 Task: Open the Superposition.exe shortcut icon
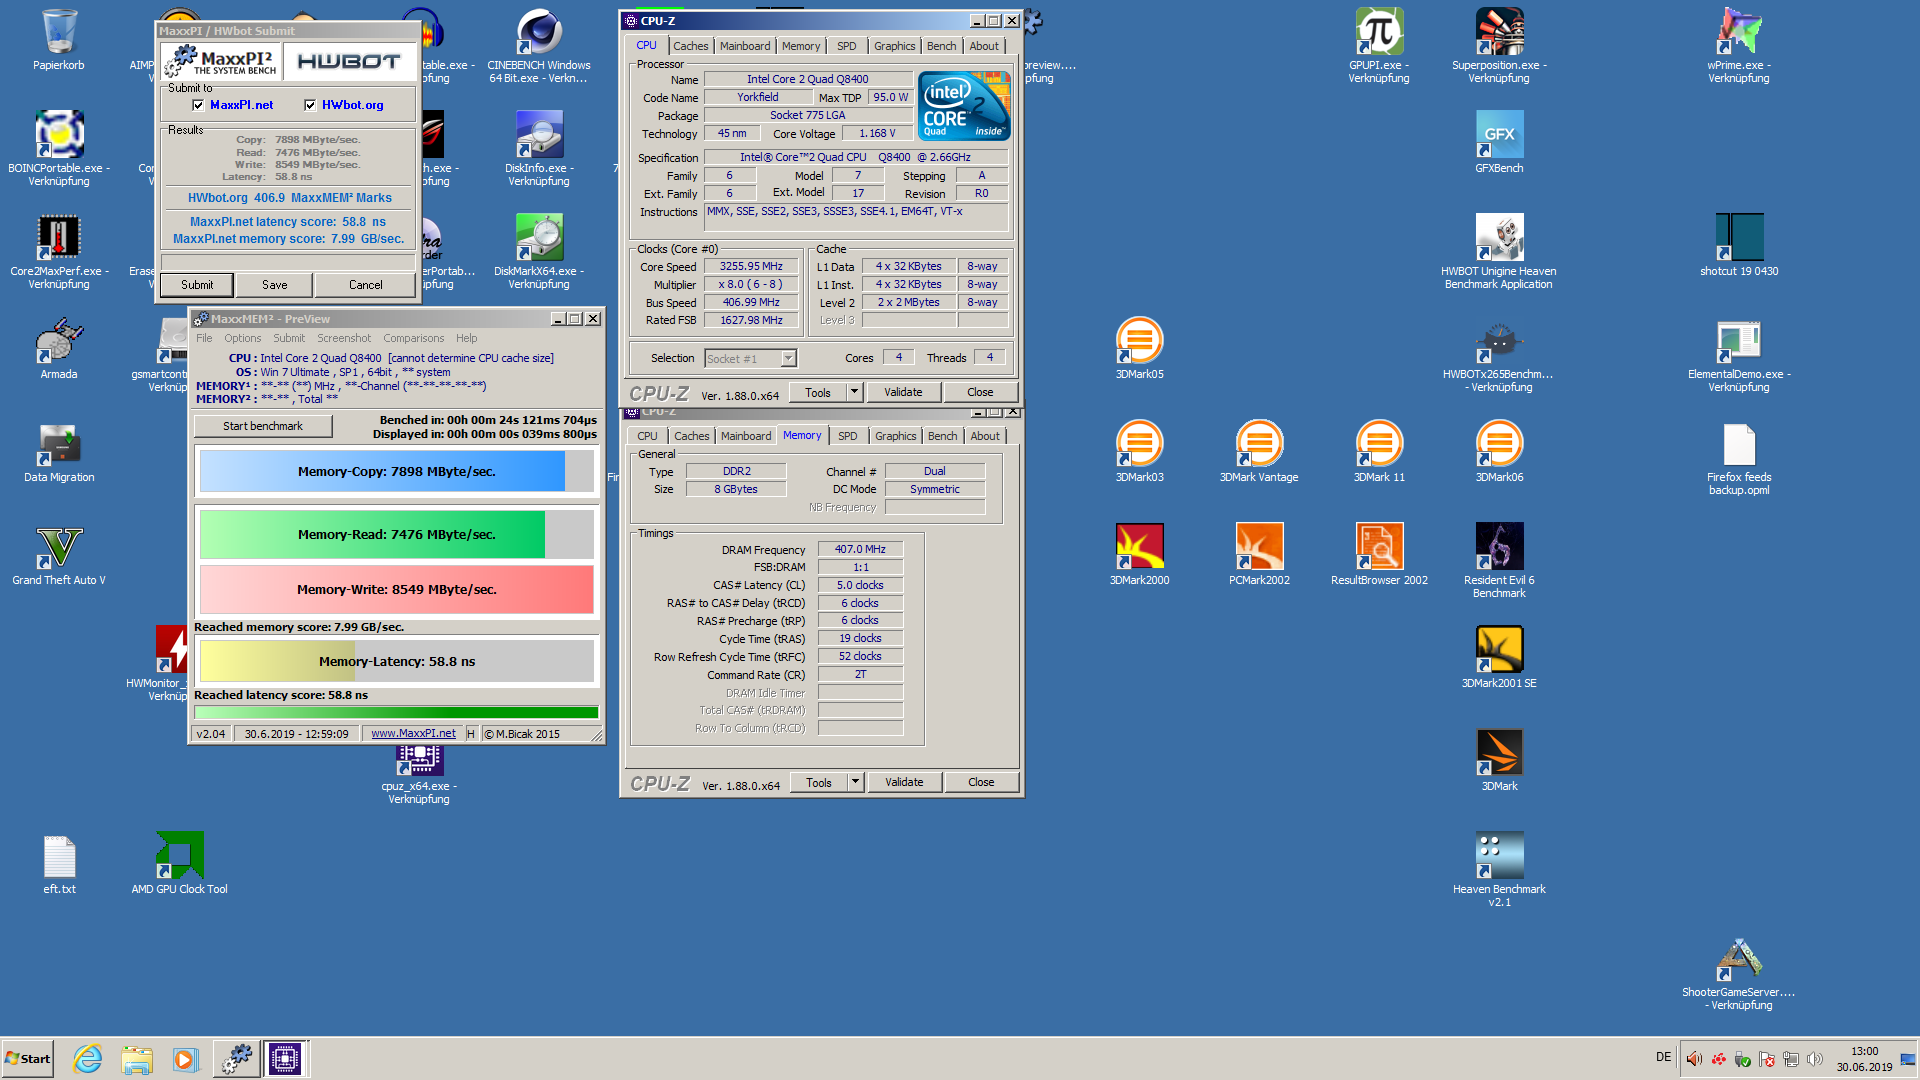pyautogui.click(x=1499, y=45)
